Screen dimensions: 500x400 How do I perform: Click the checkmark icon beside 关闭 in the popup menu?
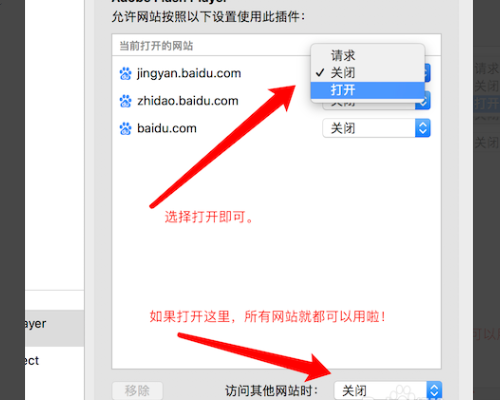(x=320, y=72)
